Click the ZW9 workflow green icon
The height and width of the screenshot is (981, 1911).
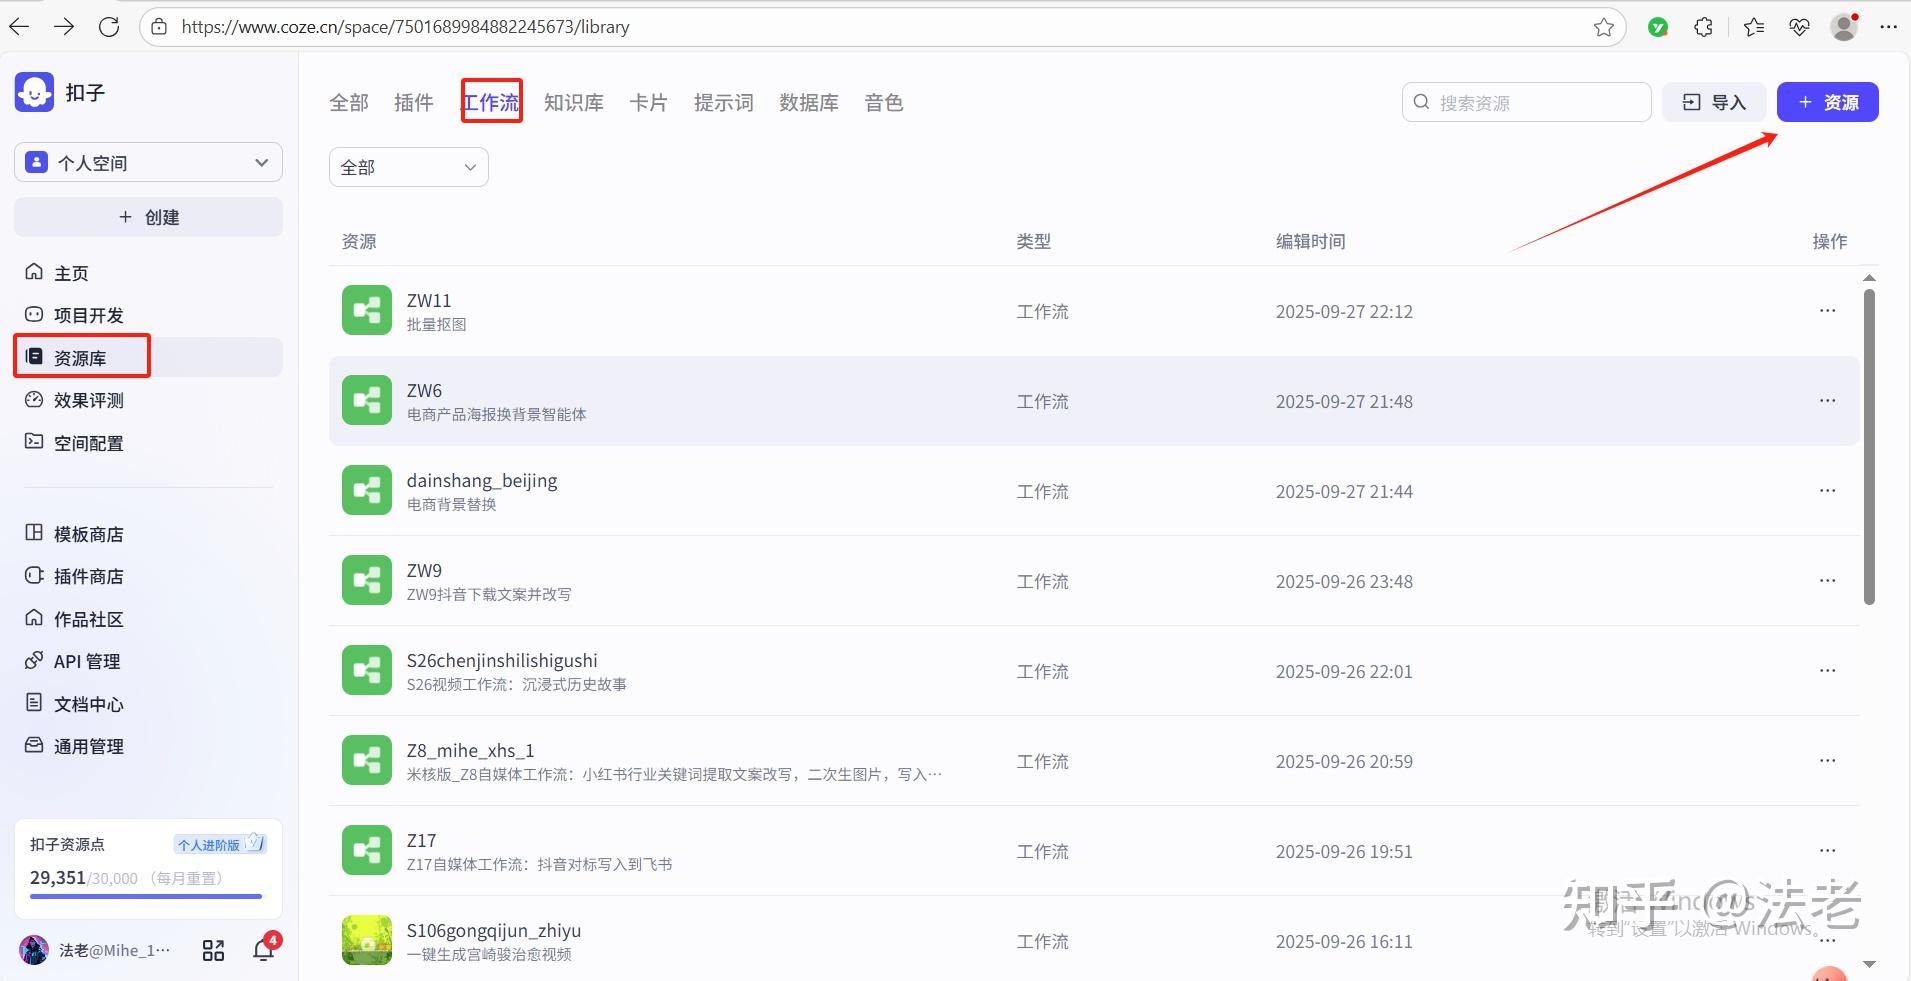(x=367, y=580)
